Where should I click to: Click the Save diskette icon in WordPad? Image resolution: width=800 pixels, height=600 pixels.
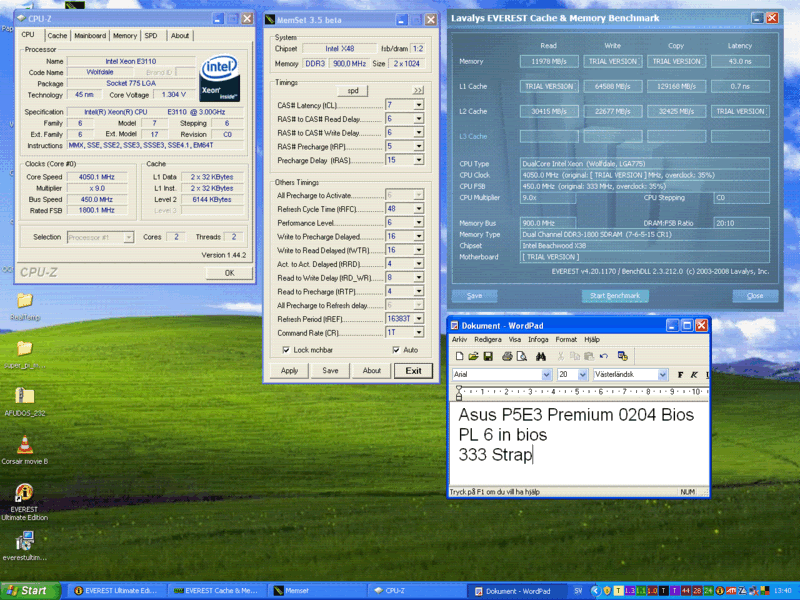click(x=488, y=356)
